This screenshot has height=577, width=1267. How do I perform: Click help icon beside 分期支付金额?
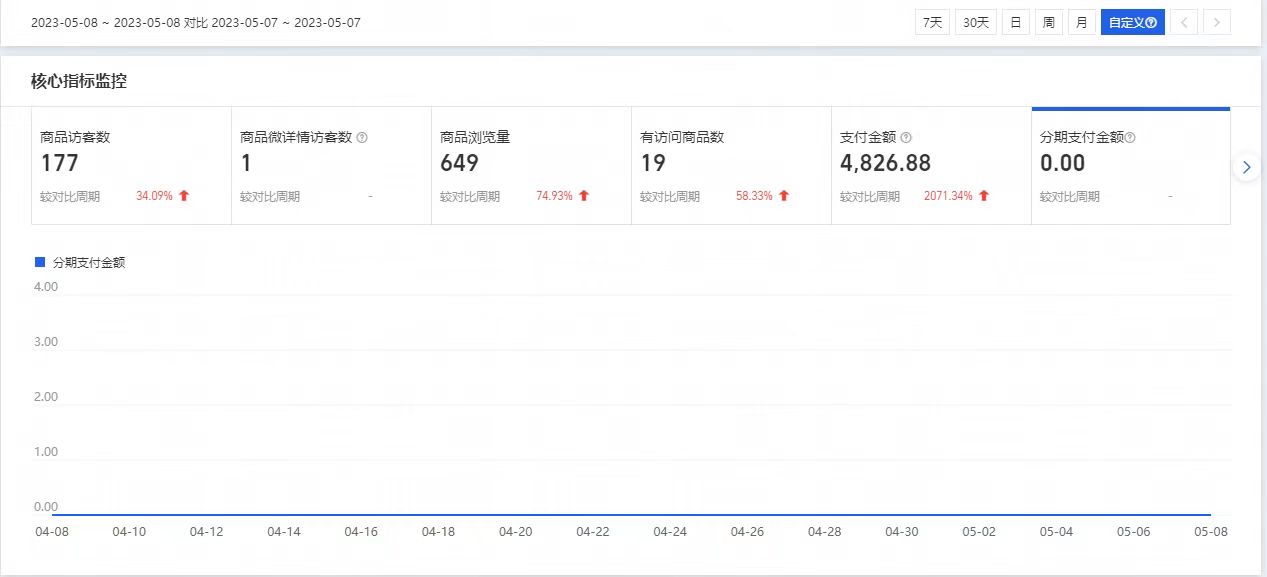pos(1130,138)
